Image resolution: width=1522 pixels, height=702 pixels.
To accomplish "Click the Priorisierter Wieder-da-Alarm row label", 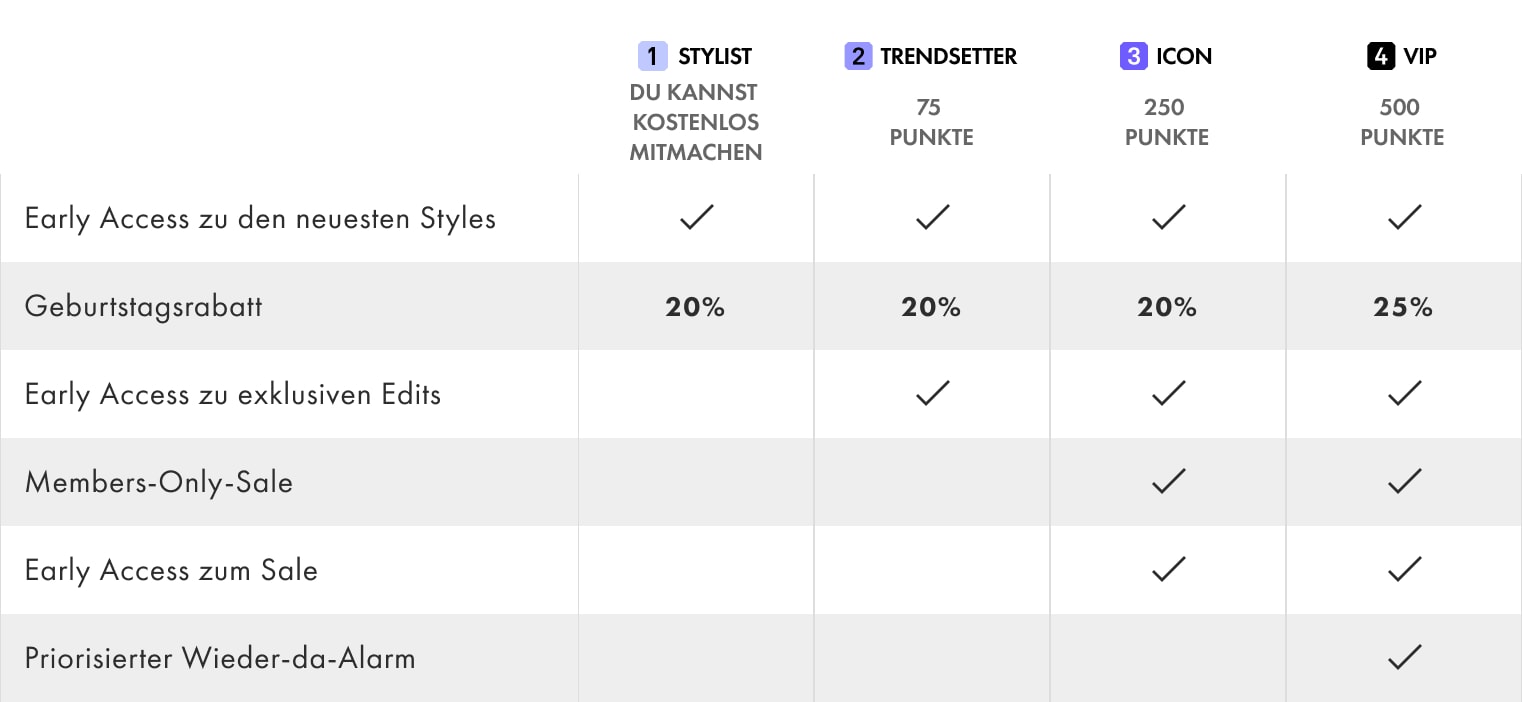I will (x=220, y=658).
